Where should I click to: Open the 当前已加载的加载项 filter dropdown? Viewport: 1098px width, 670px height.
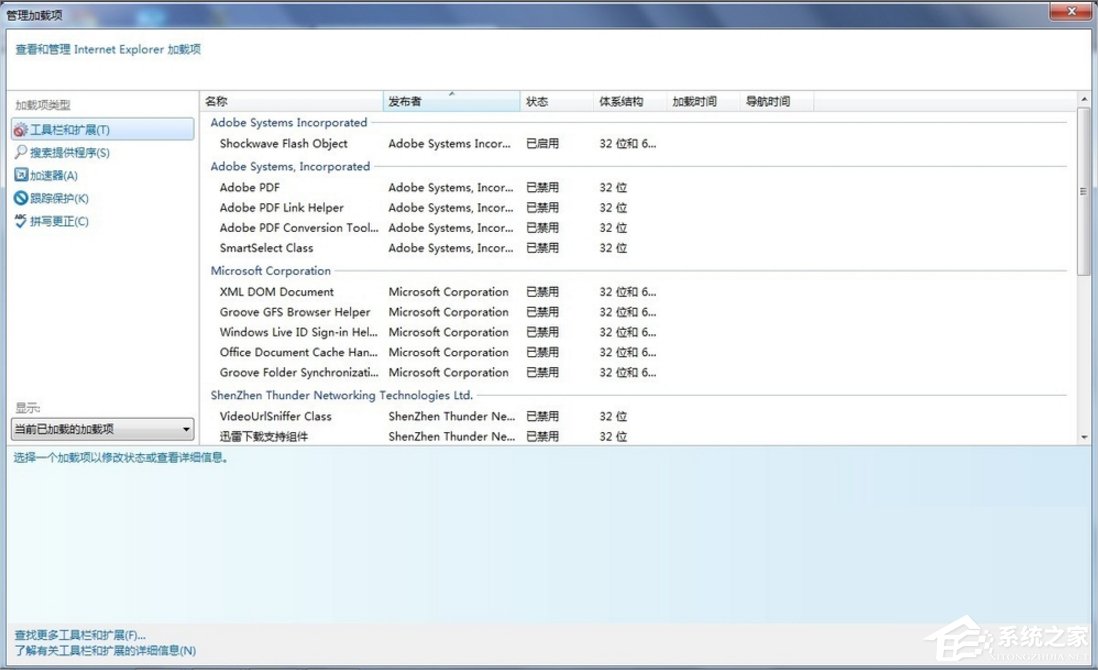[x=184, y=428]
